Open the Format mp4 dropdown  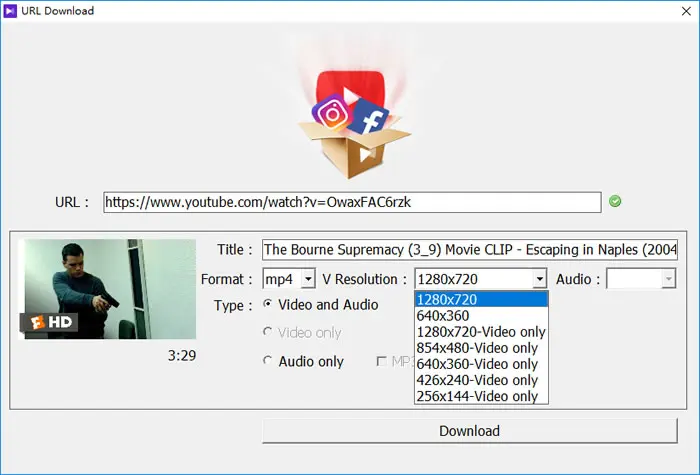[289, 279]
